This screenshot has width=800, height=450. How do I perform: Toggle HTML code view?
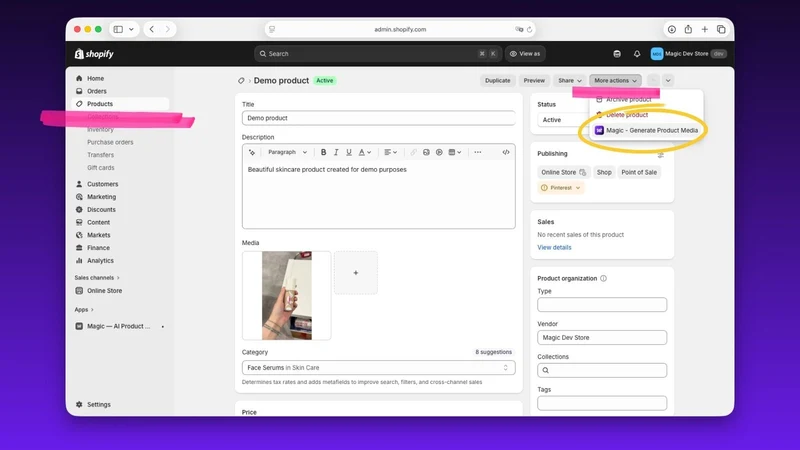(506, 153)
